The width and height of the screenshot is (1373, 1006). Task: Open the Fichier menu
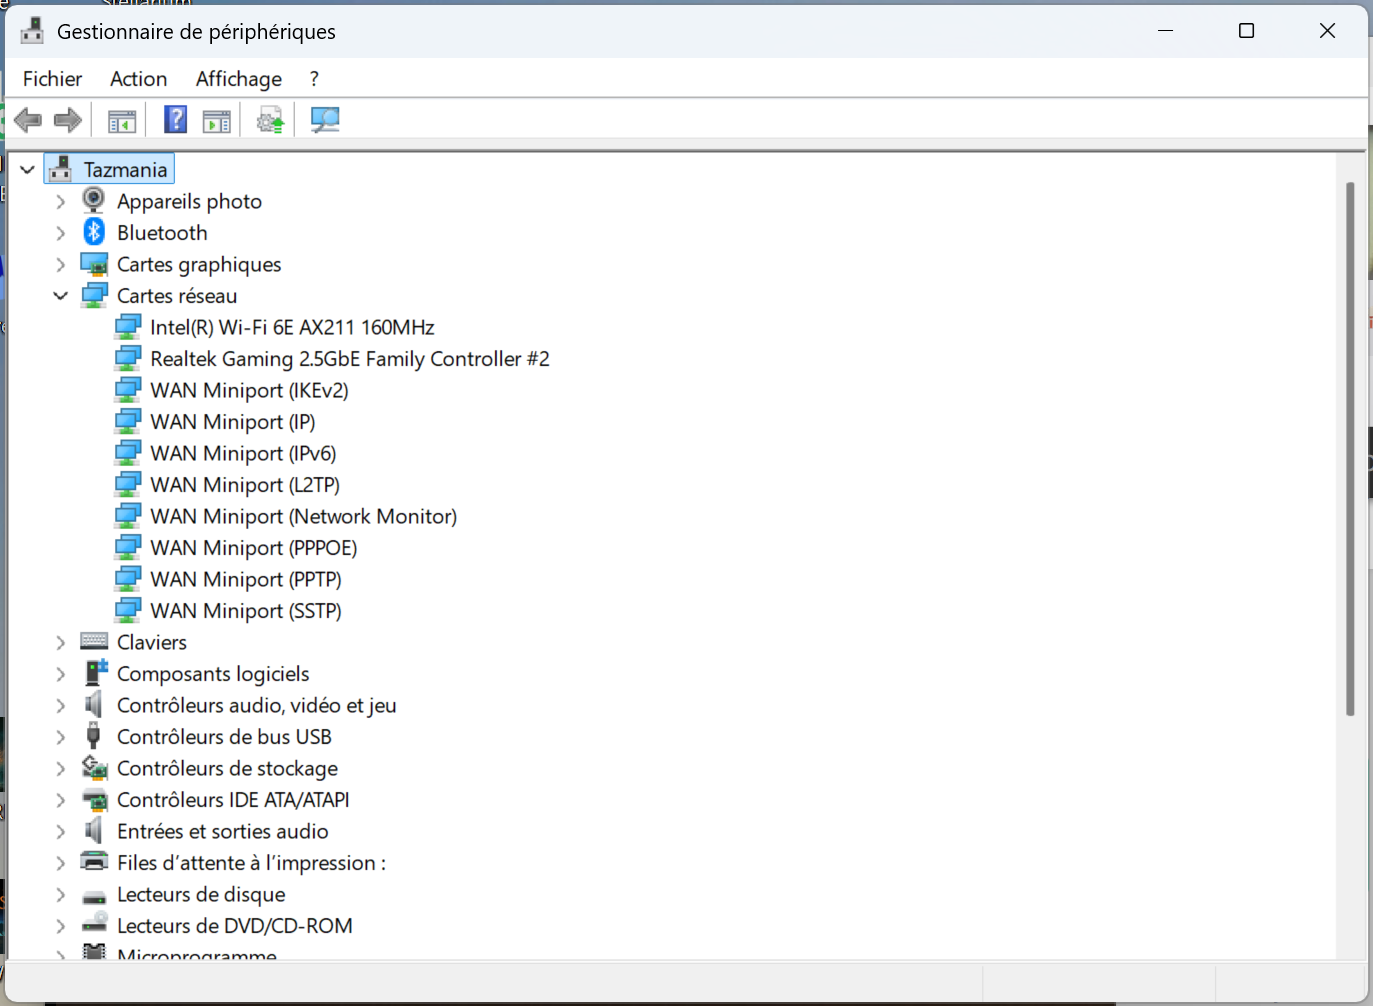pos(53,79)
